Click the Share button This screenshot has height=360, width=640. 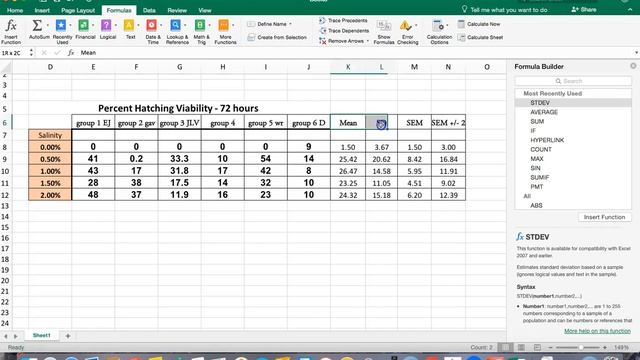click(584, 9)
